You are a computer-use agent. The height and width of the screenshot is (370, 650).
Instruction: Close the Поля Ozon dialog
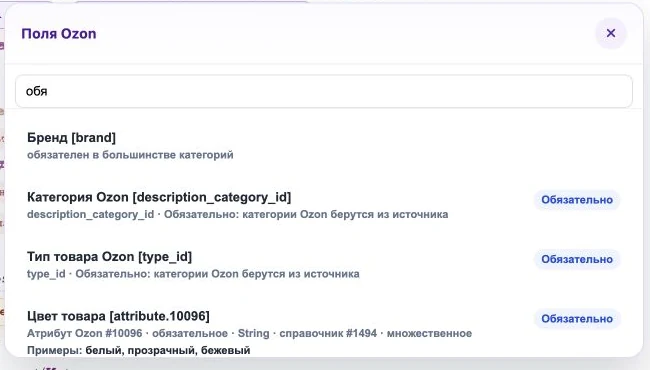click(x=611, y=33)
